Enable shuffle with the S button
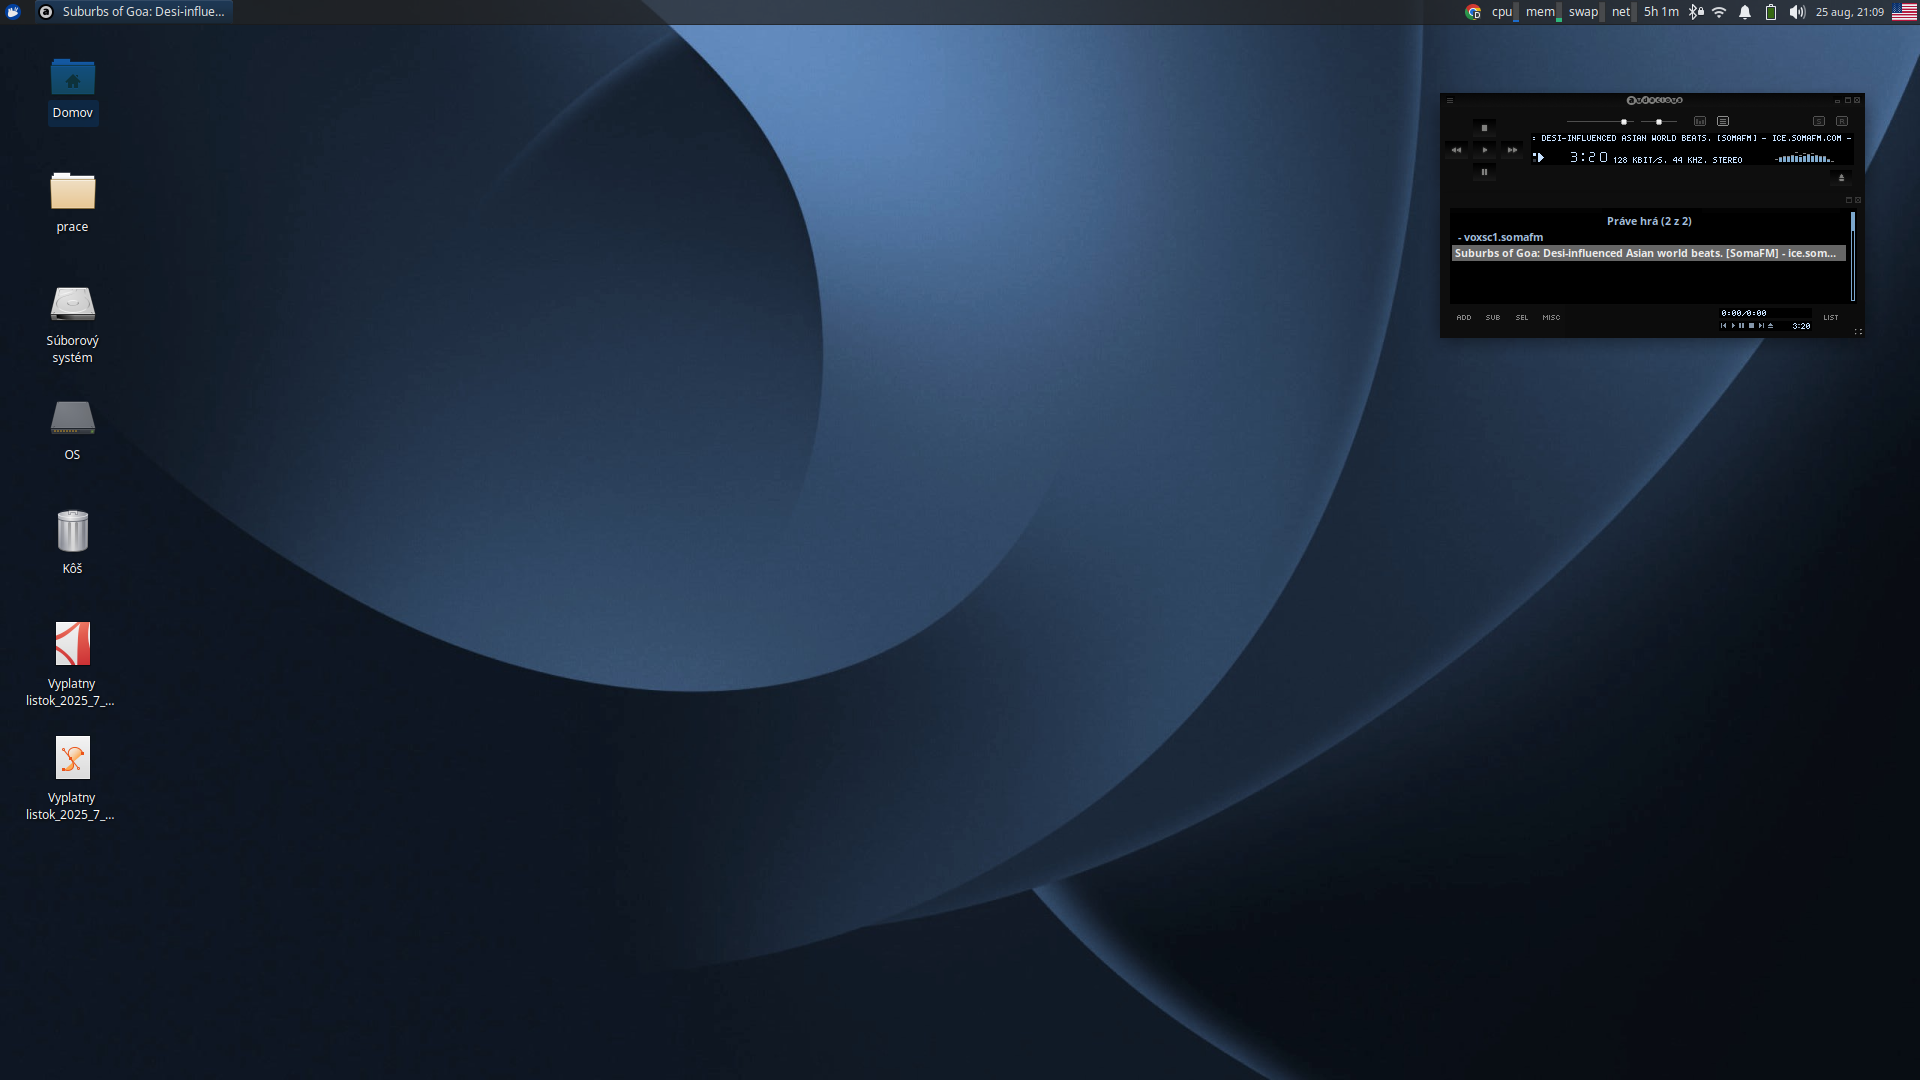 click(x=1819, y=121)
